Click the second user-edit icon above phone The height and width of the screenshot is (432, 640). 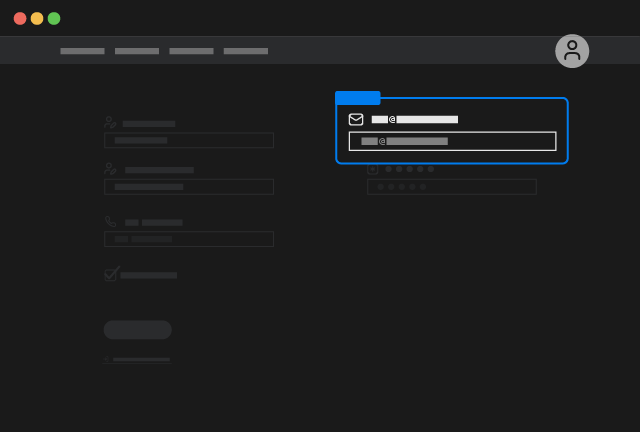(x=110, y=170)
